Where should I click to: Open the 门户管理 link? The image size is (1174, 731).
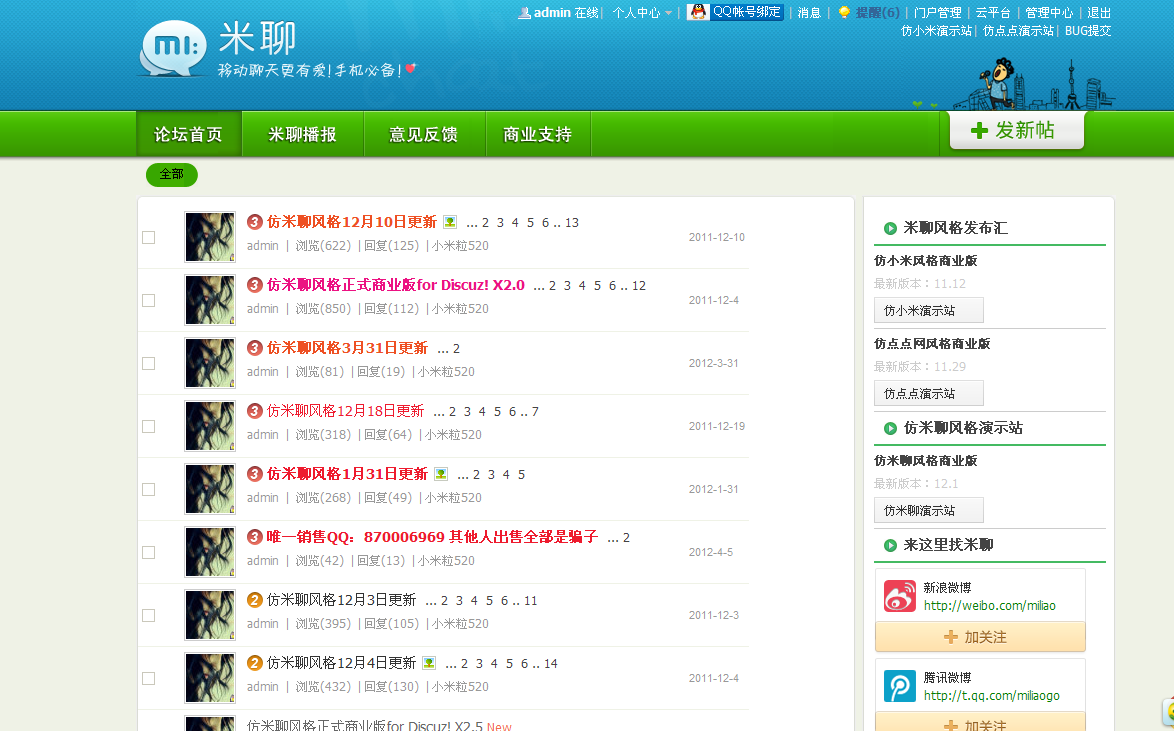pyautogui.click(x=937, y=13)
